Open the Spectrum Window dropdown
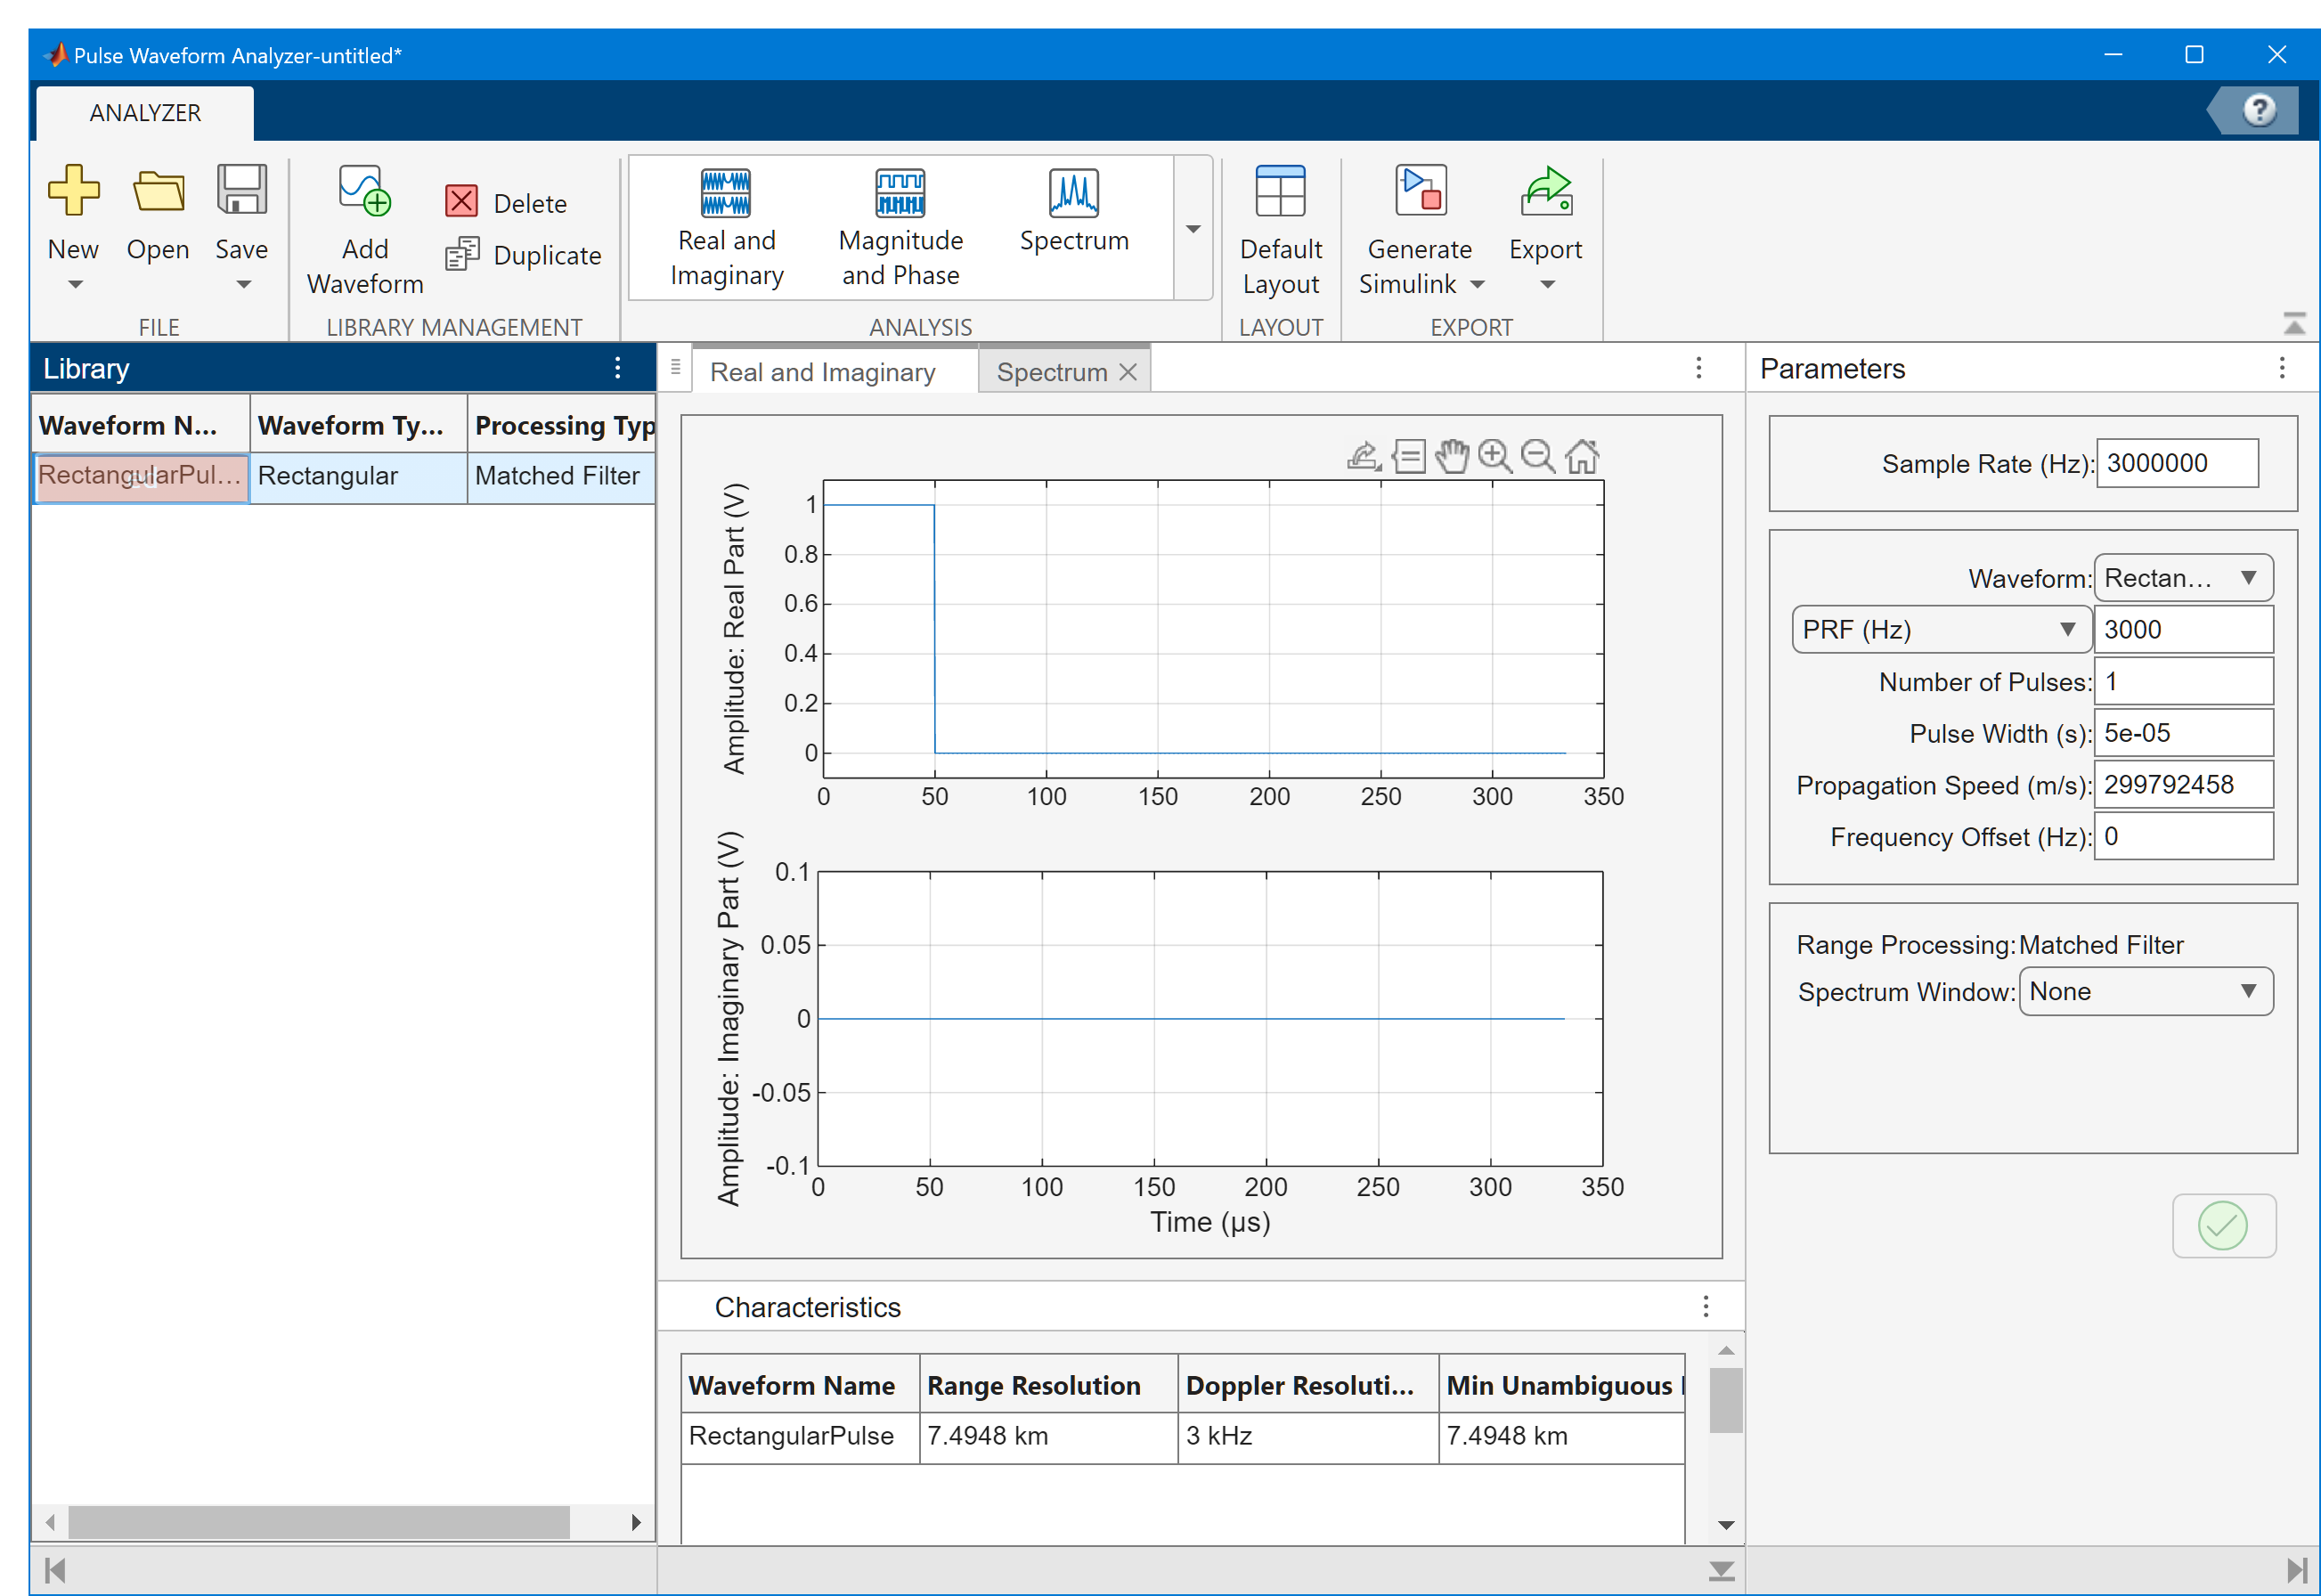This screenshot has width=2321, height=1596. [x=2145, y=992]
